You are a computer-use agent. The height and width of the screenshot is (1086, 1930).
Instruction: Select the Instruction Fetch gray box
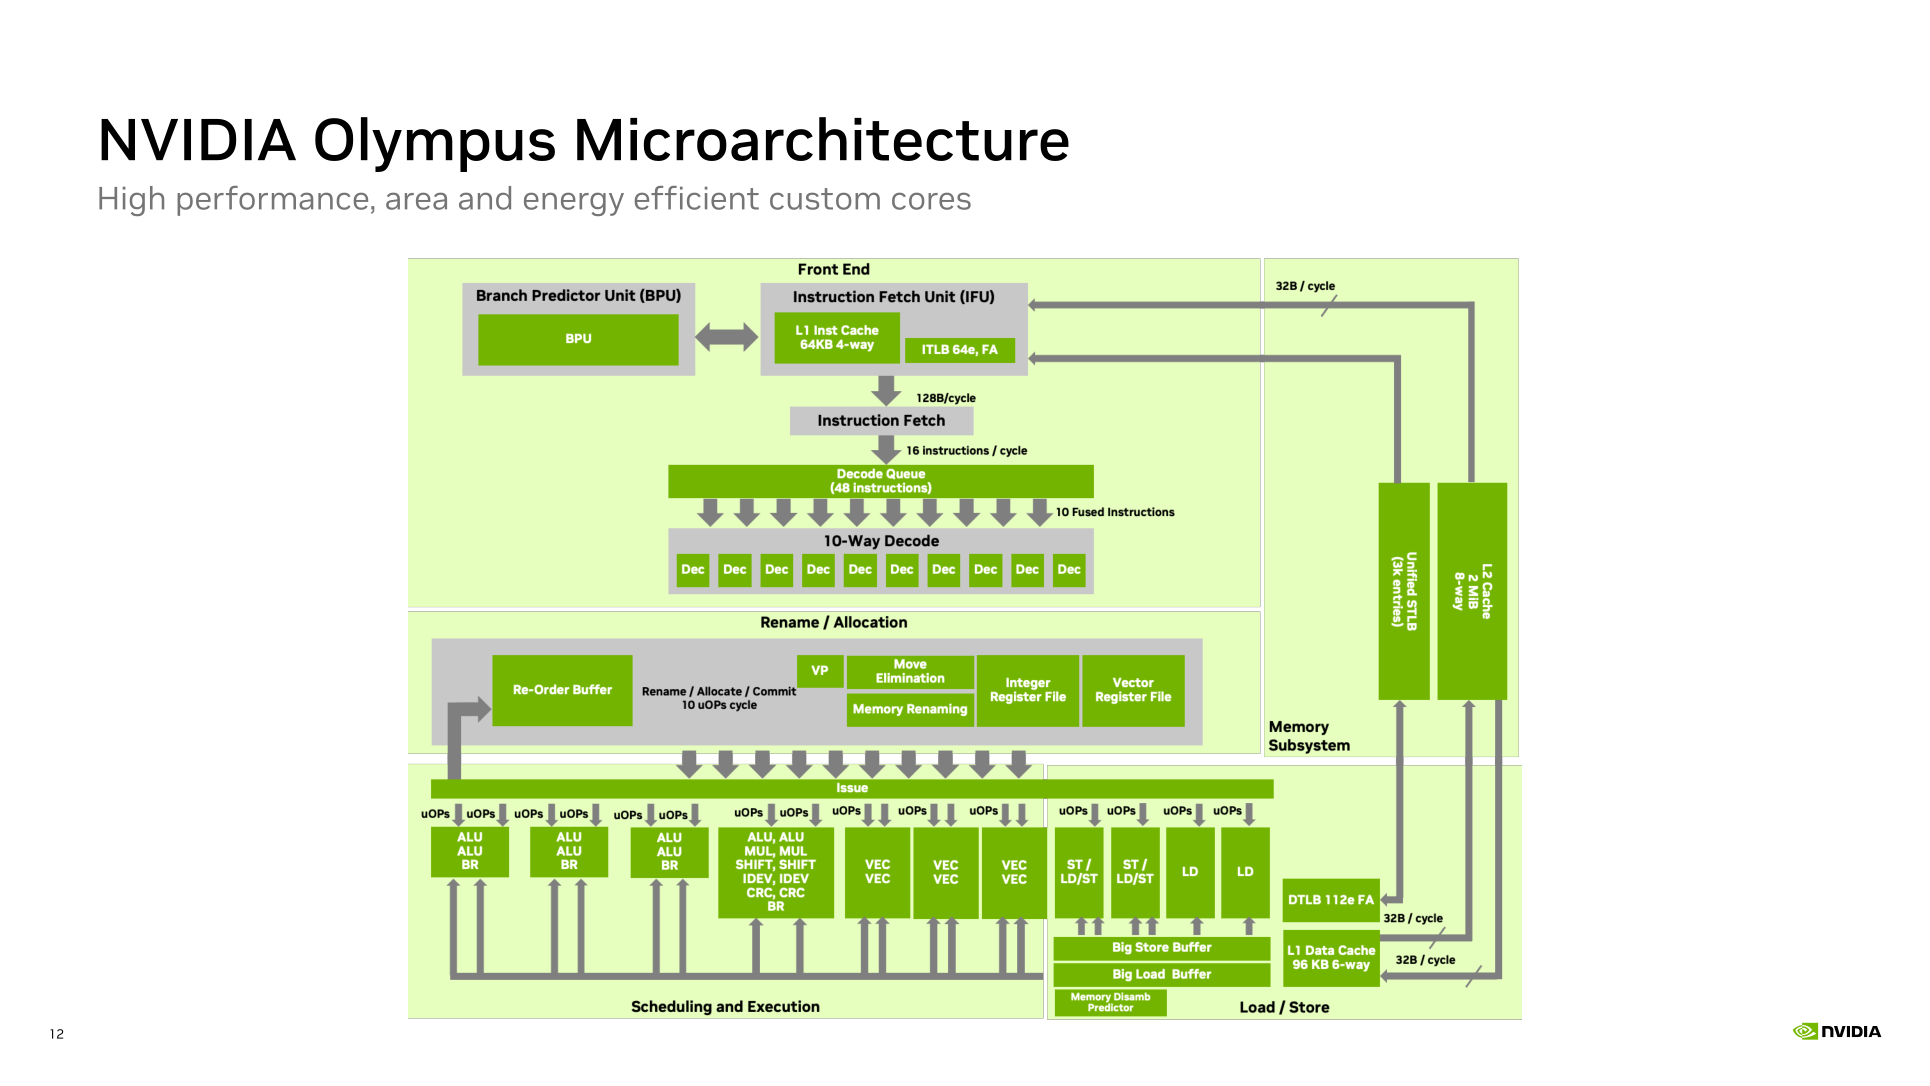881,421
